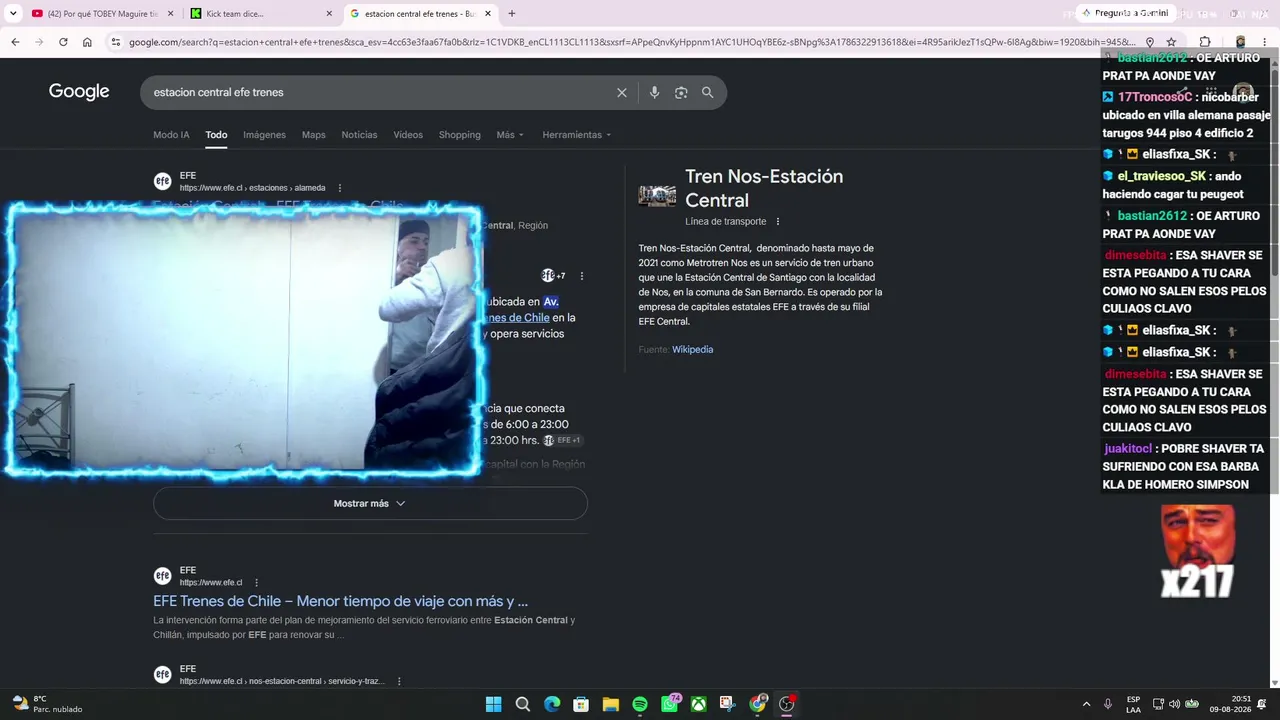Submit search with the magnifier icon

click(707, 92)
